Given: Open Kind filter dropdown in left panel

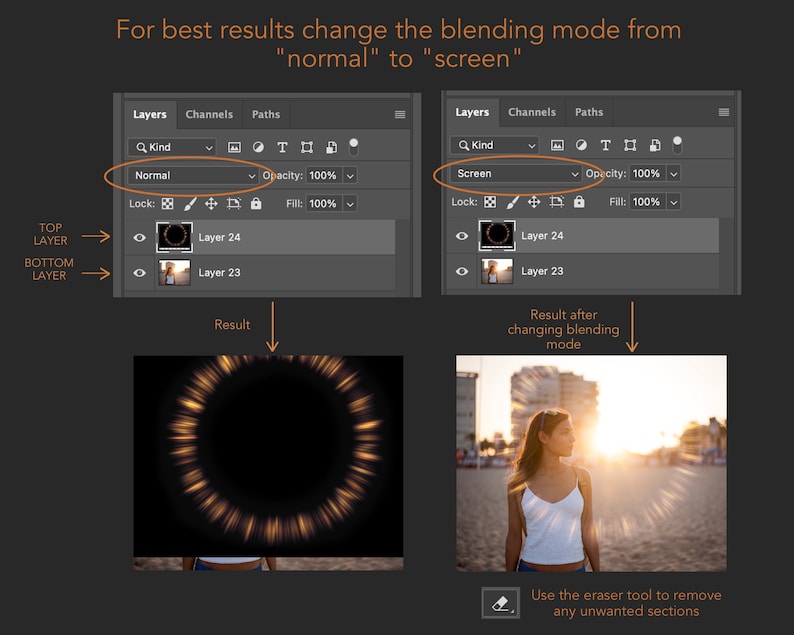Looking at the screenshot, I should (x=172, y=147).
